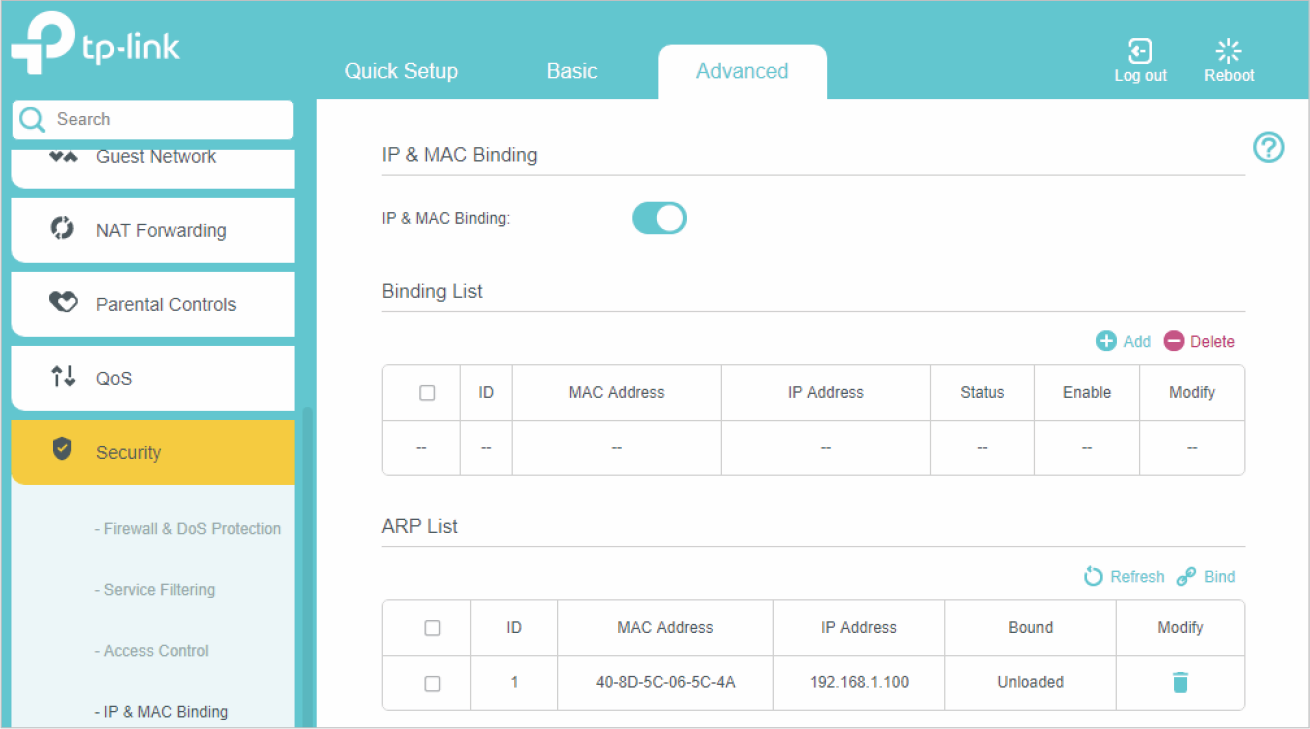Switch to the Basic tab
Image resolution: width=1310 pixels, height=729 pixels.
click(572, 71)
